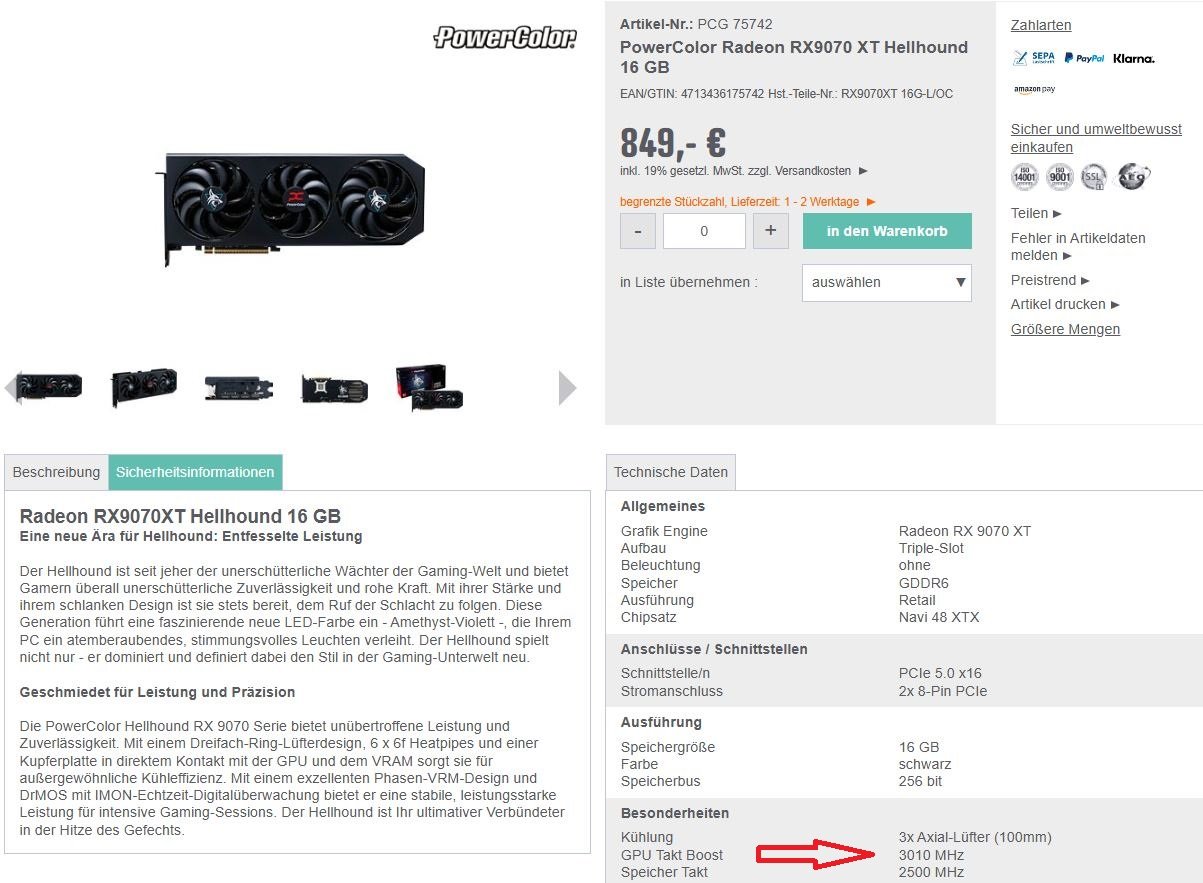Add item with 'in den Warenkorb' button
This screenshot has width=1203, height=883.
click(x=887, y=231)
